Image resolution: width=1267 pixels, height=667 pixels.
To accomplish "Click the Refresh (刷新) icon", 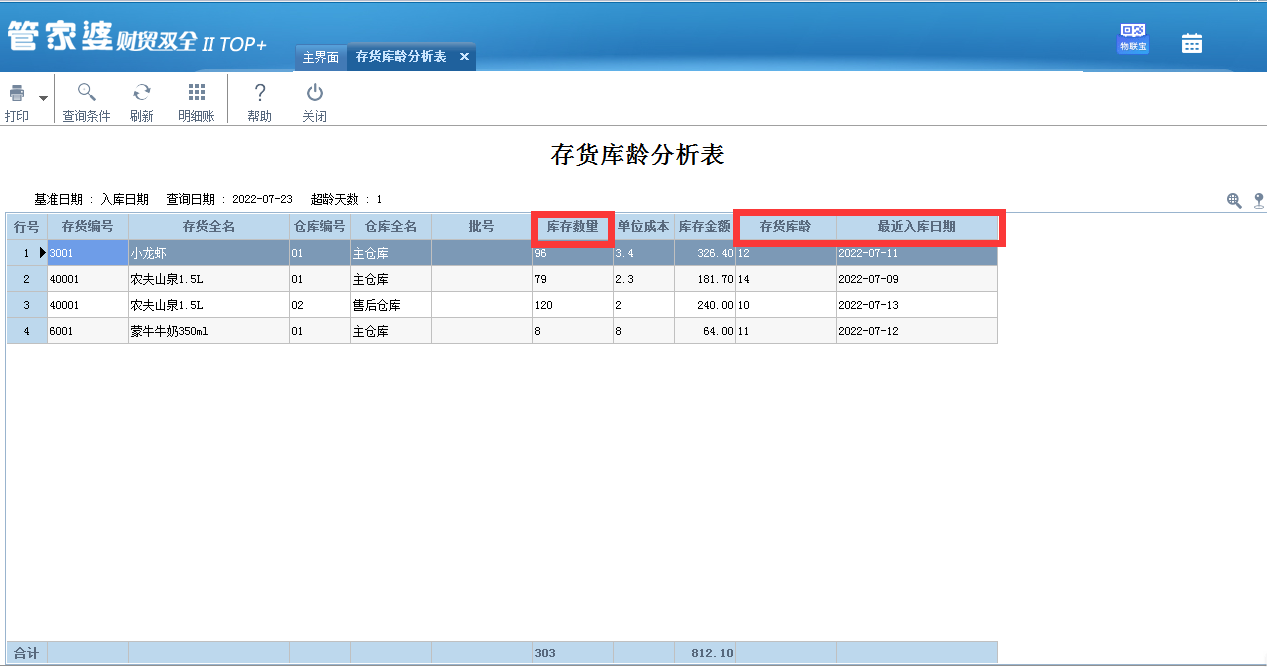I will (x=142, y=93).
